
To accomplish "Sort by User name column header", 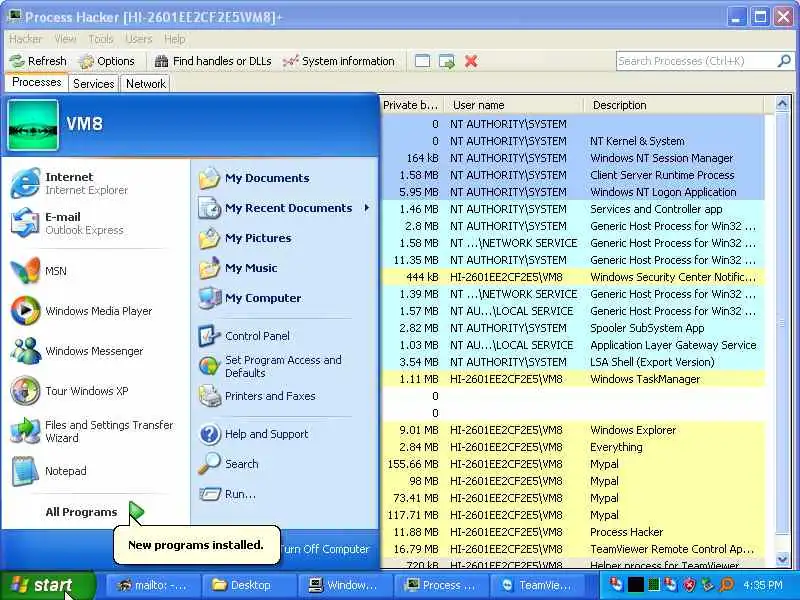I will click(513, 105).
